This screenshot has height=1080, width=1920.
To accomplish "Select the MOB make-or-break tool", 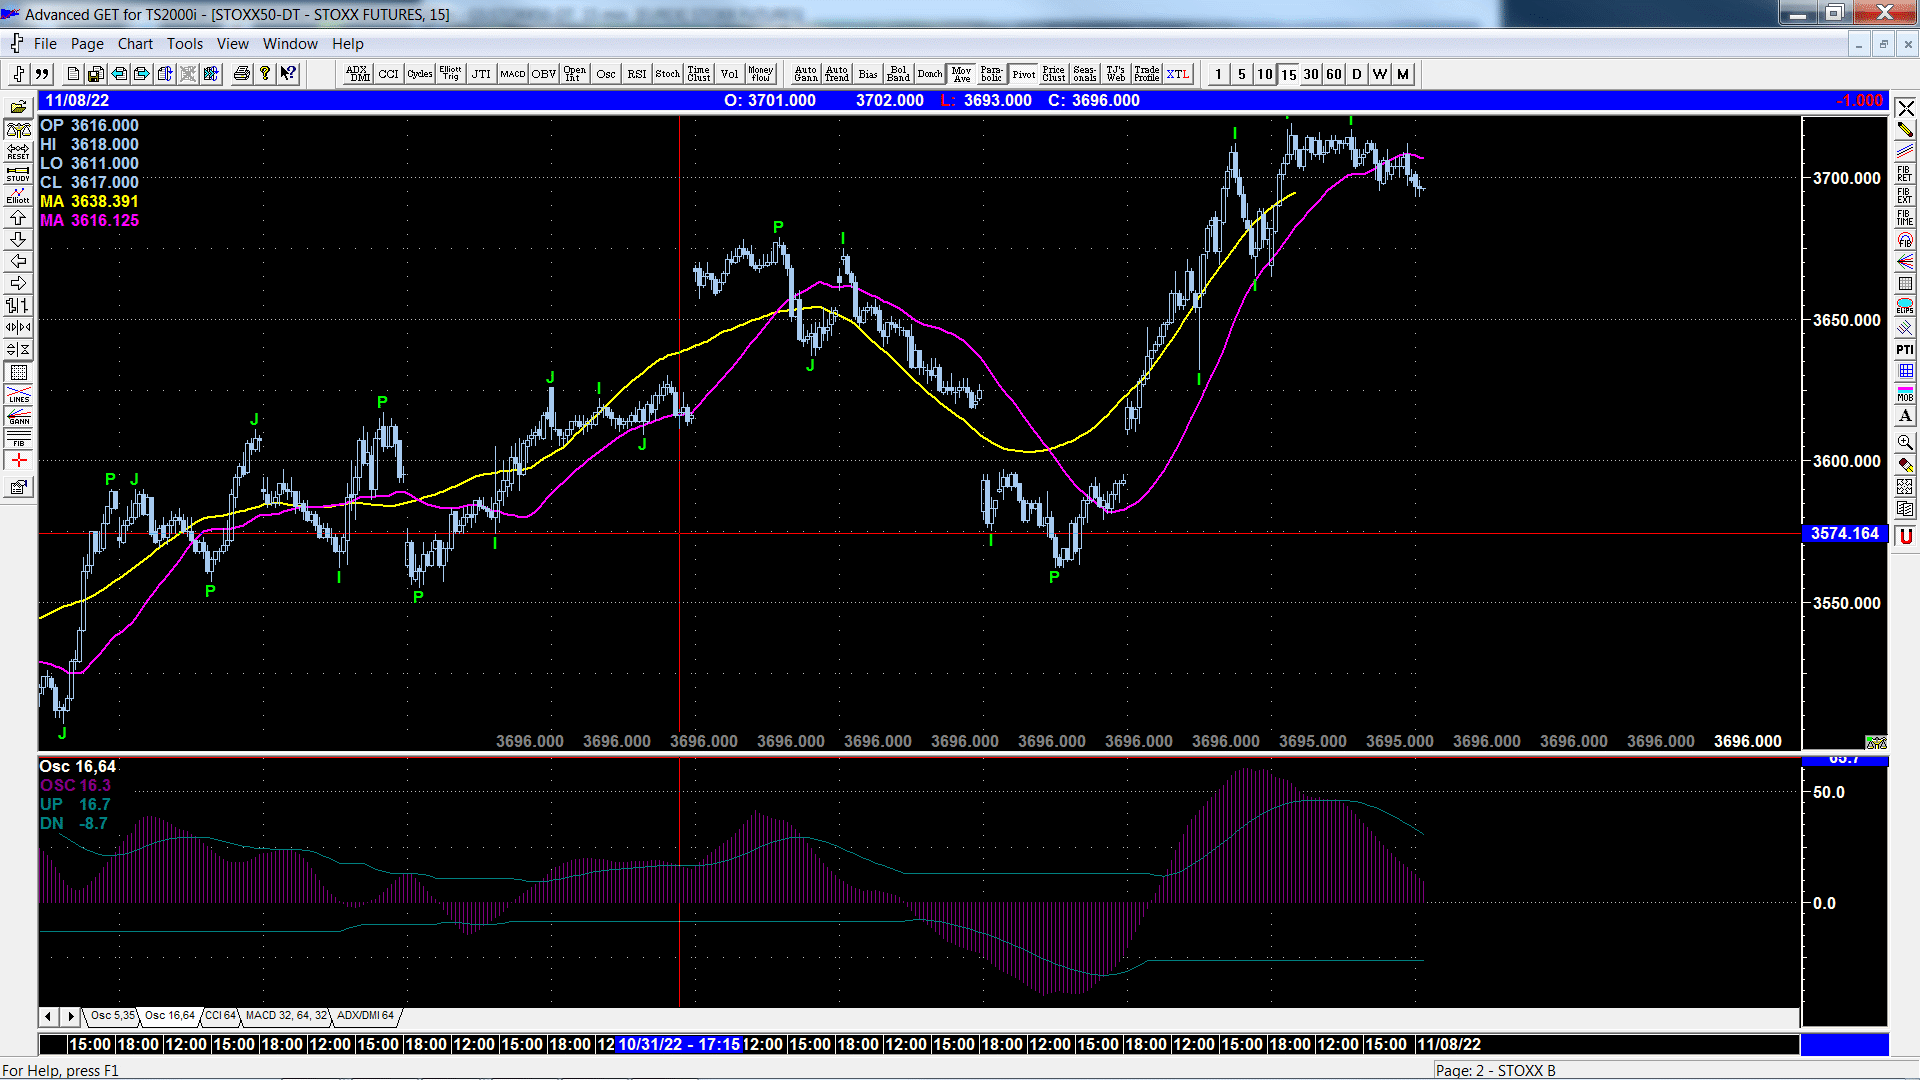I will (1905, 394).
